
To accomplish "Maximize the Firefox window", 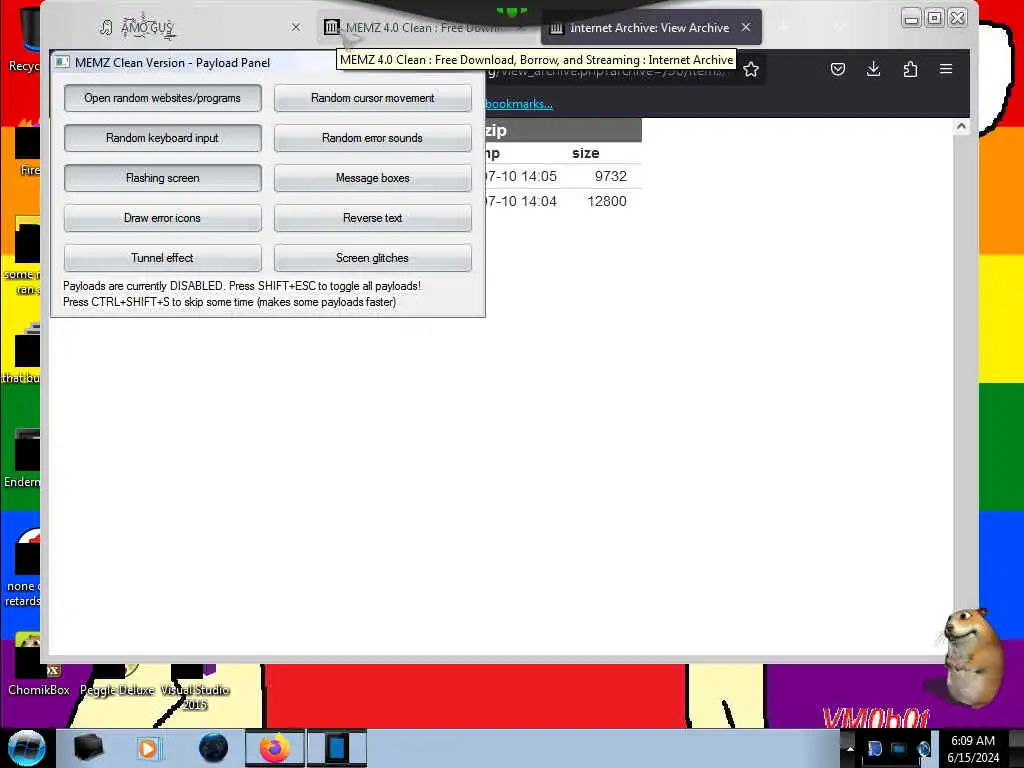I will (x=935, y=18).
